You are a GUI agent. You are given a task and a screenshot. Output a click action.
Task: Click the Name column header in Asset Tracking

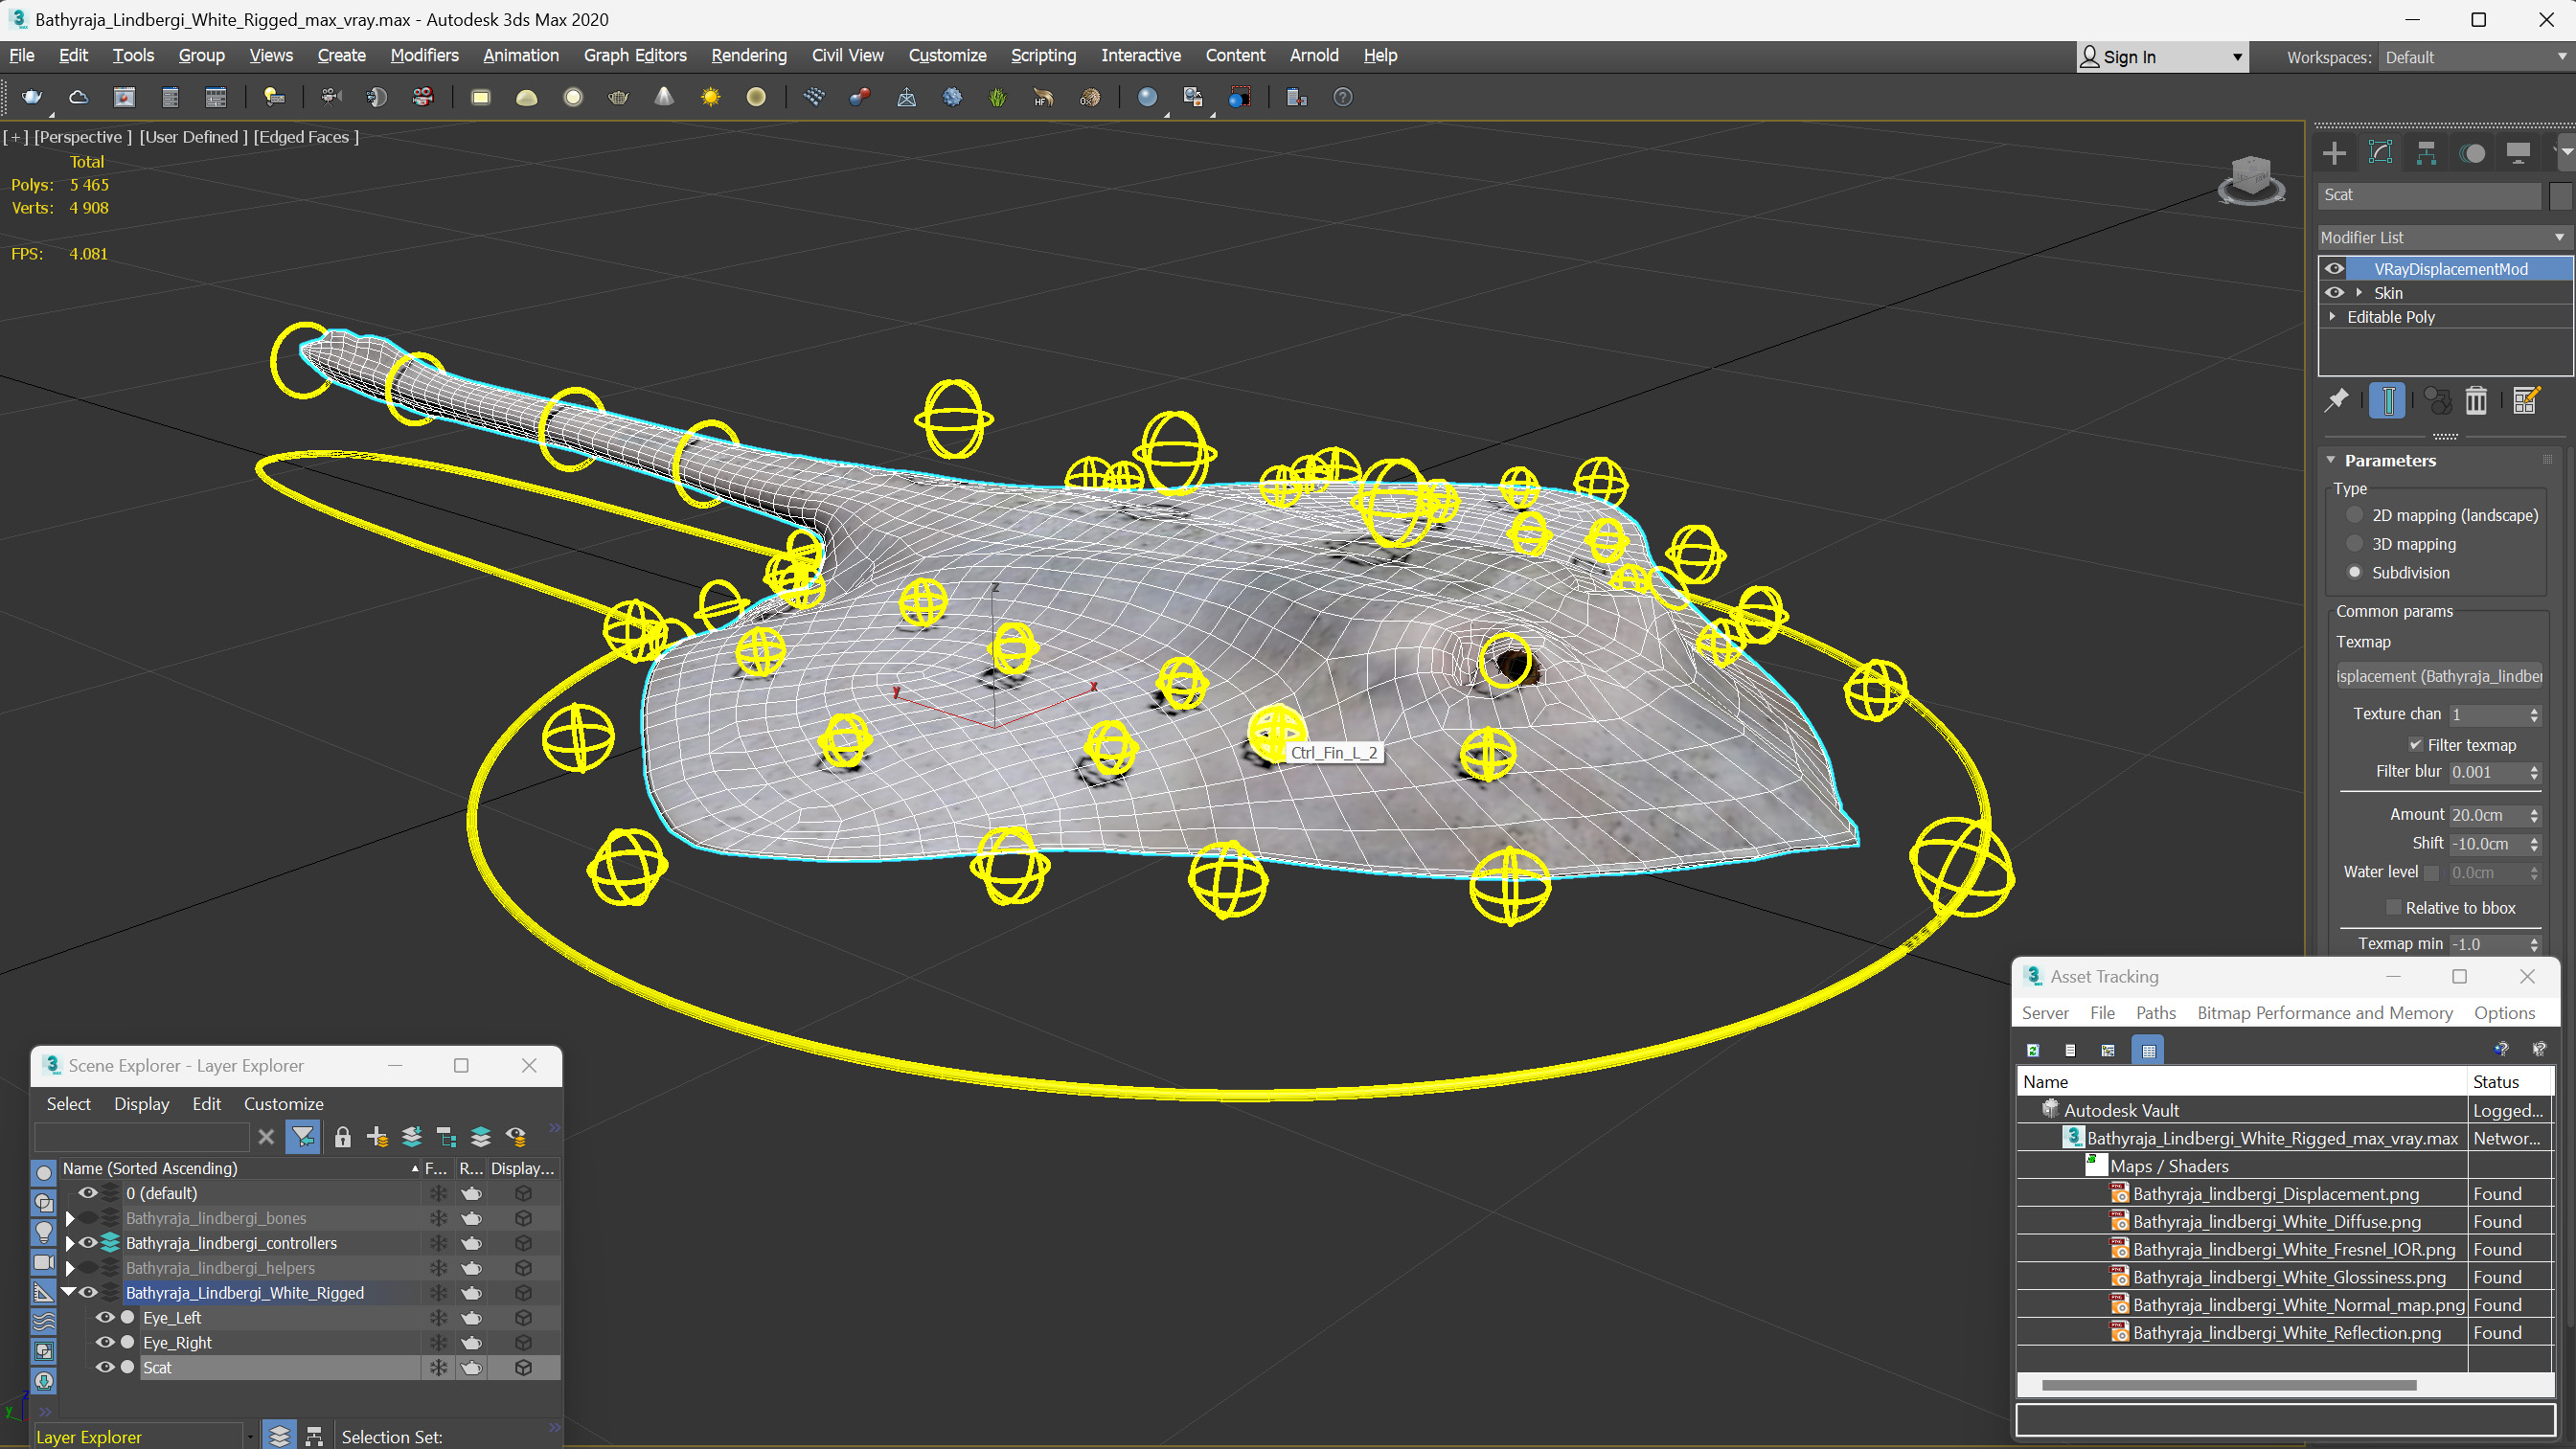2241,1082
